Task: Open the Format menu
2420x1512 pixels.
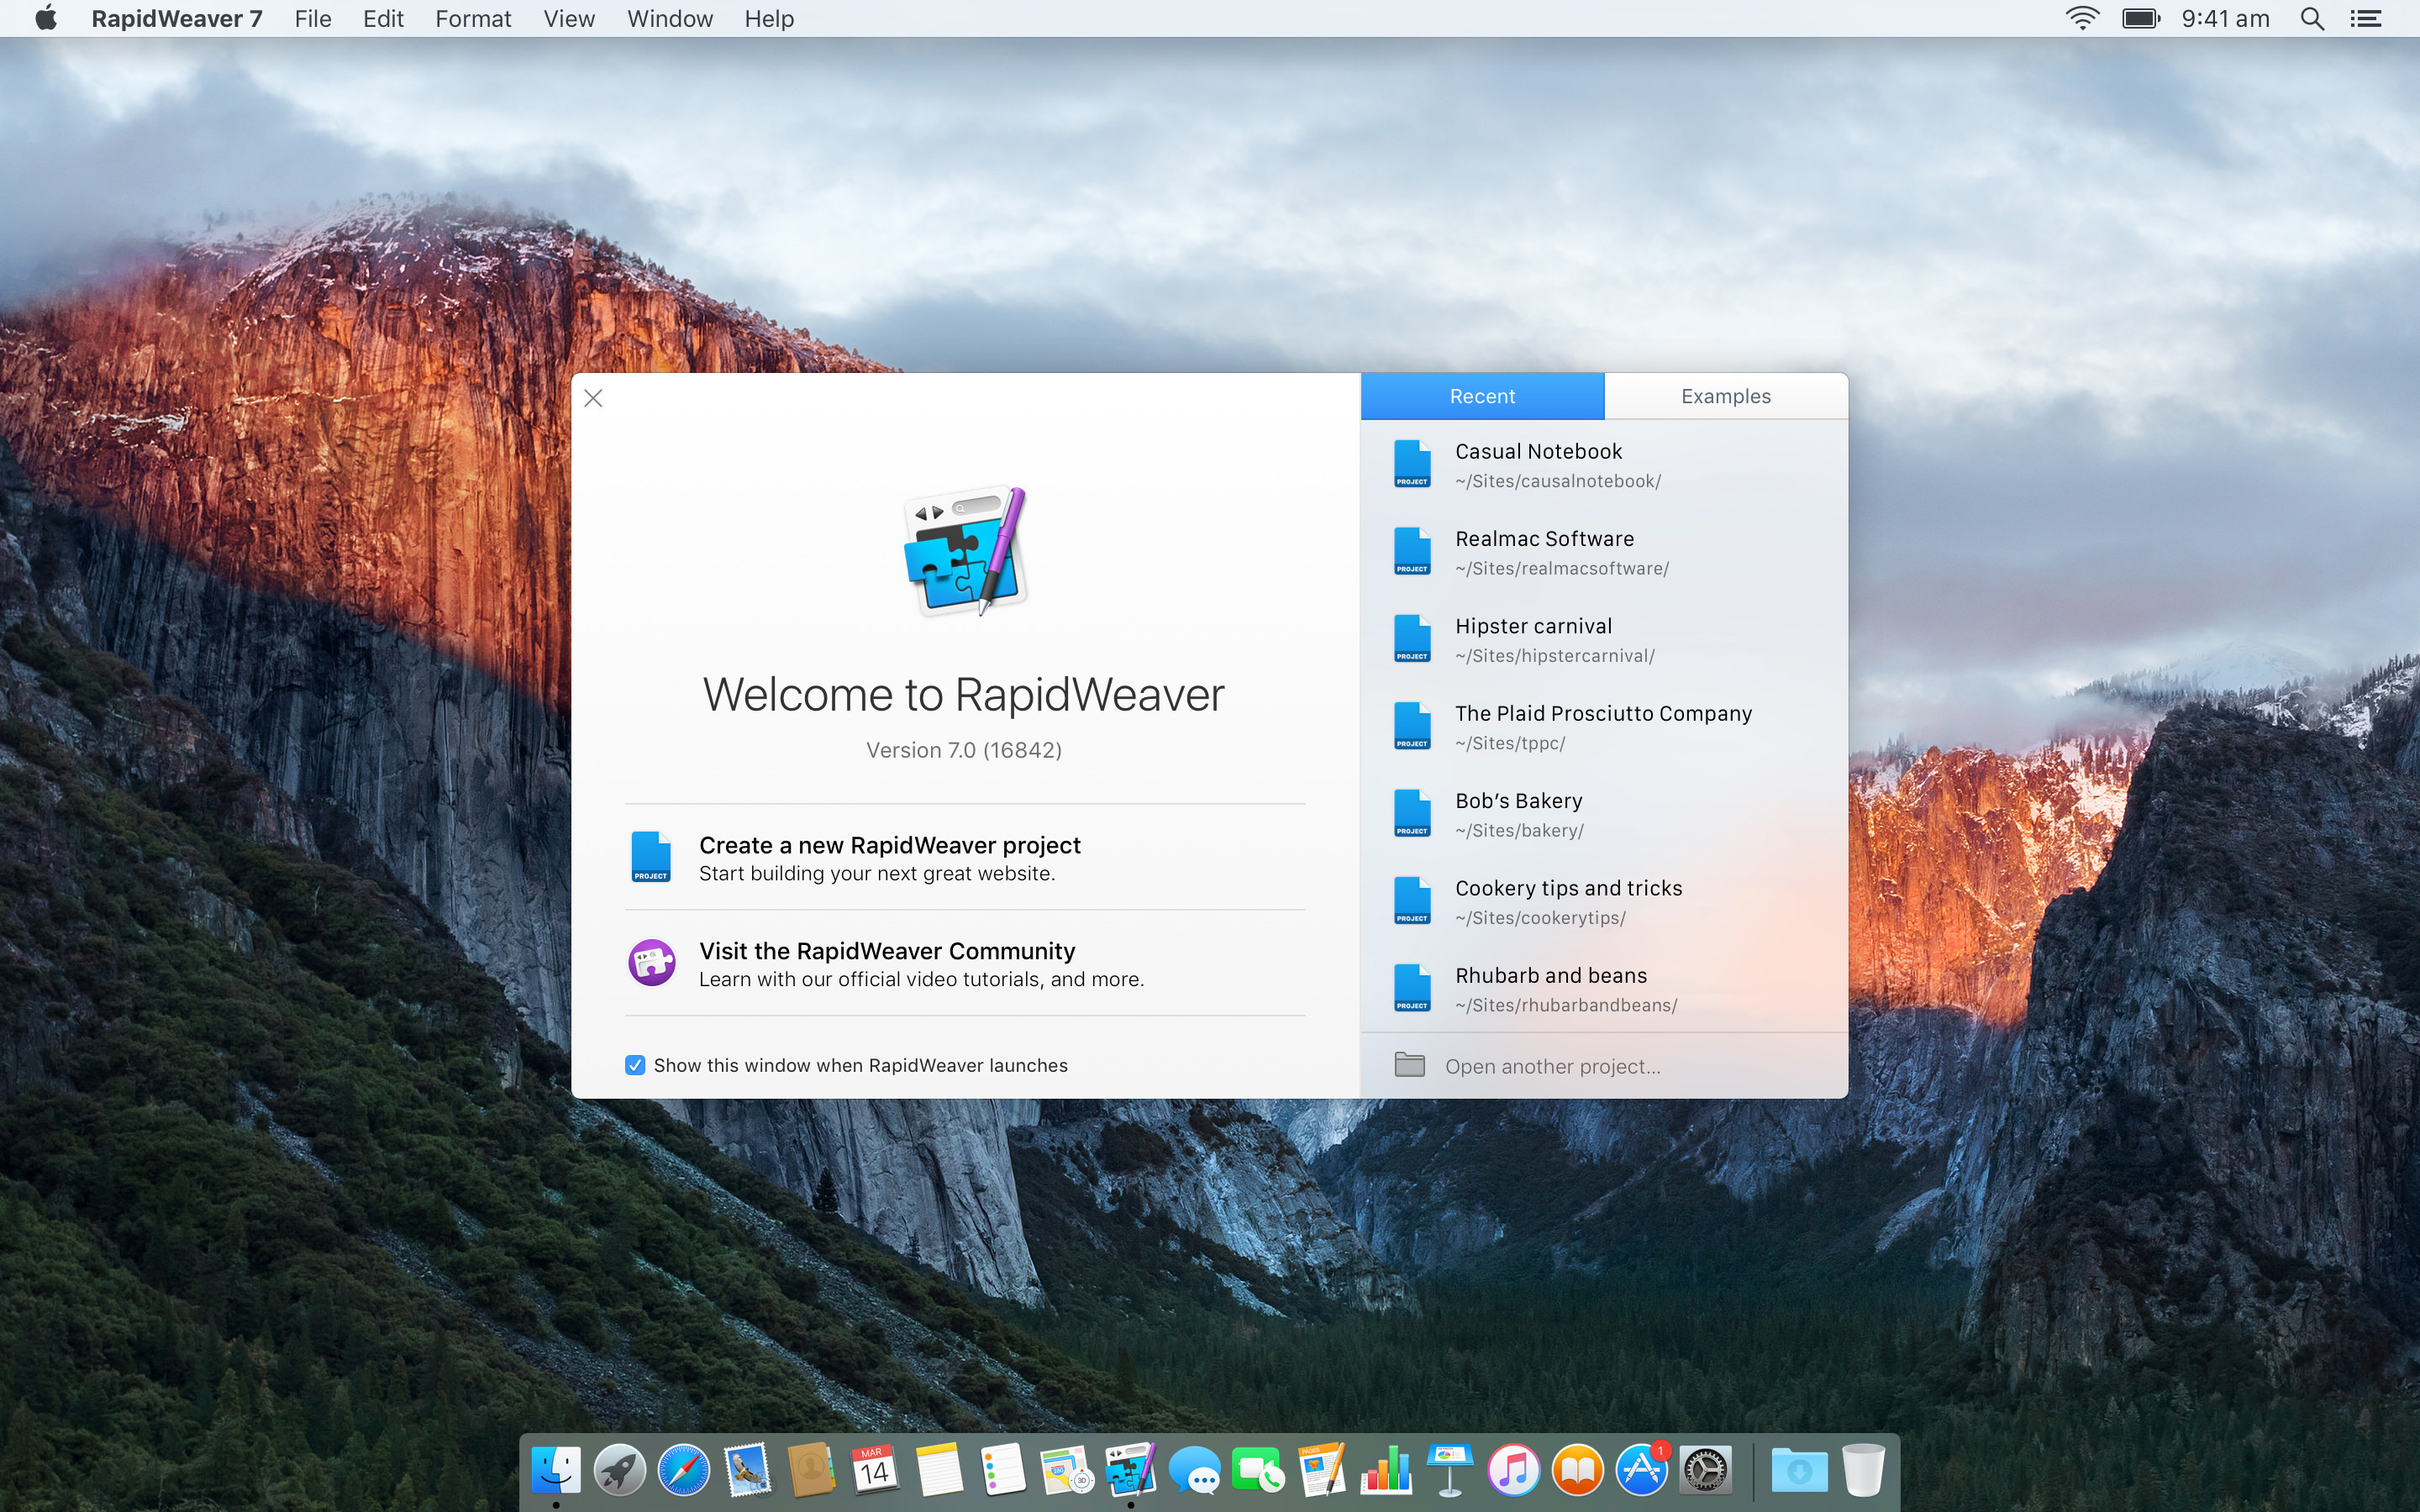Action: (x=472, y=19)
